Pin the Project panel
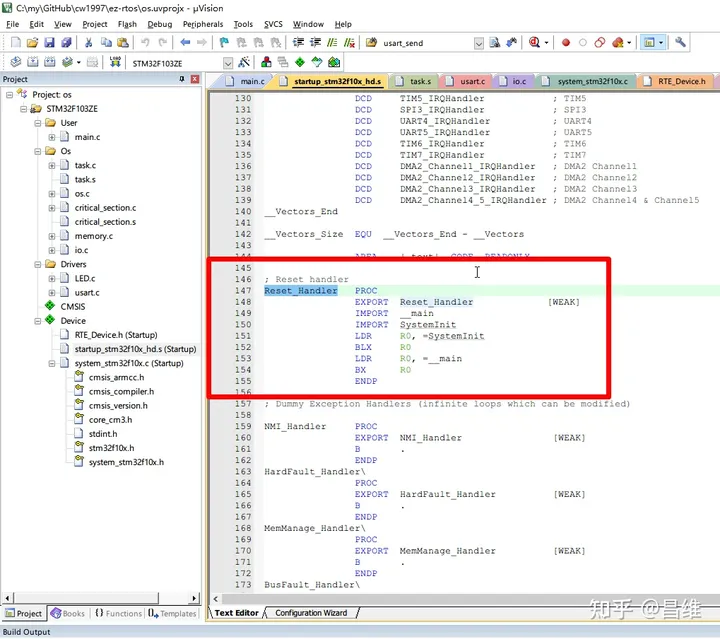The height and width of the screenshot is (639, 720). tap(182, 79)
